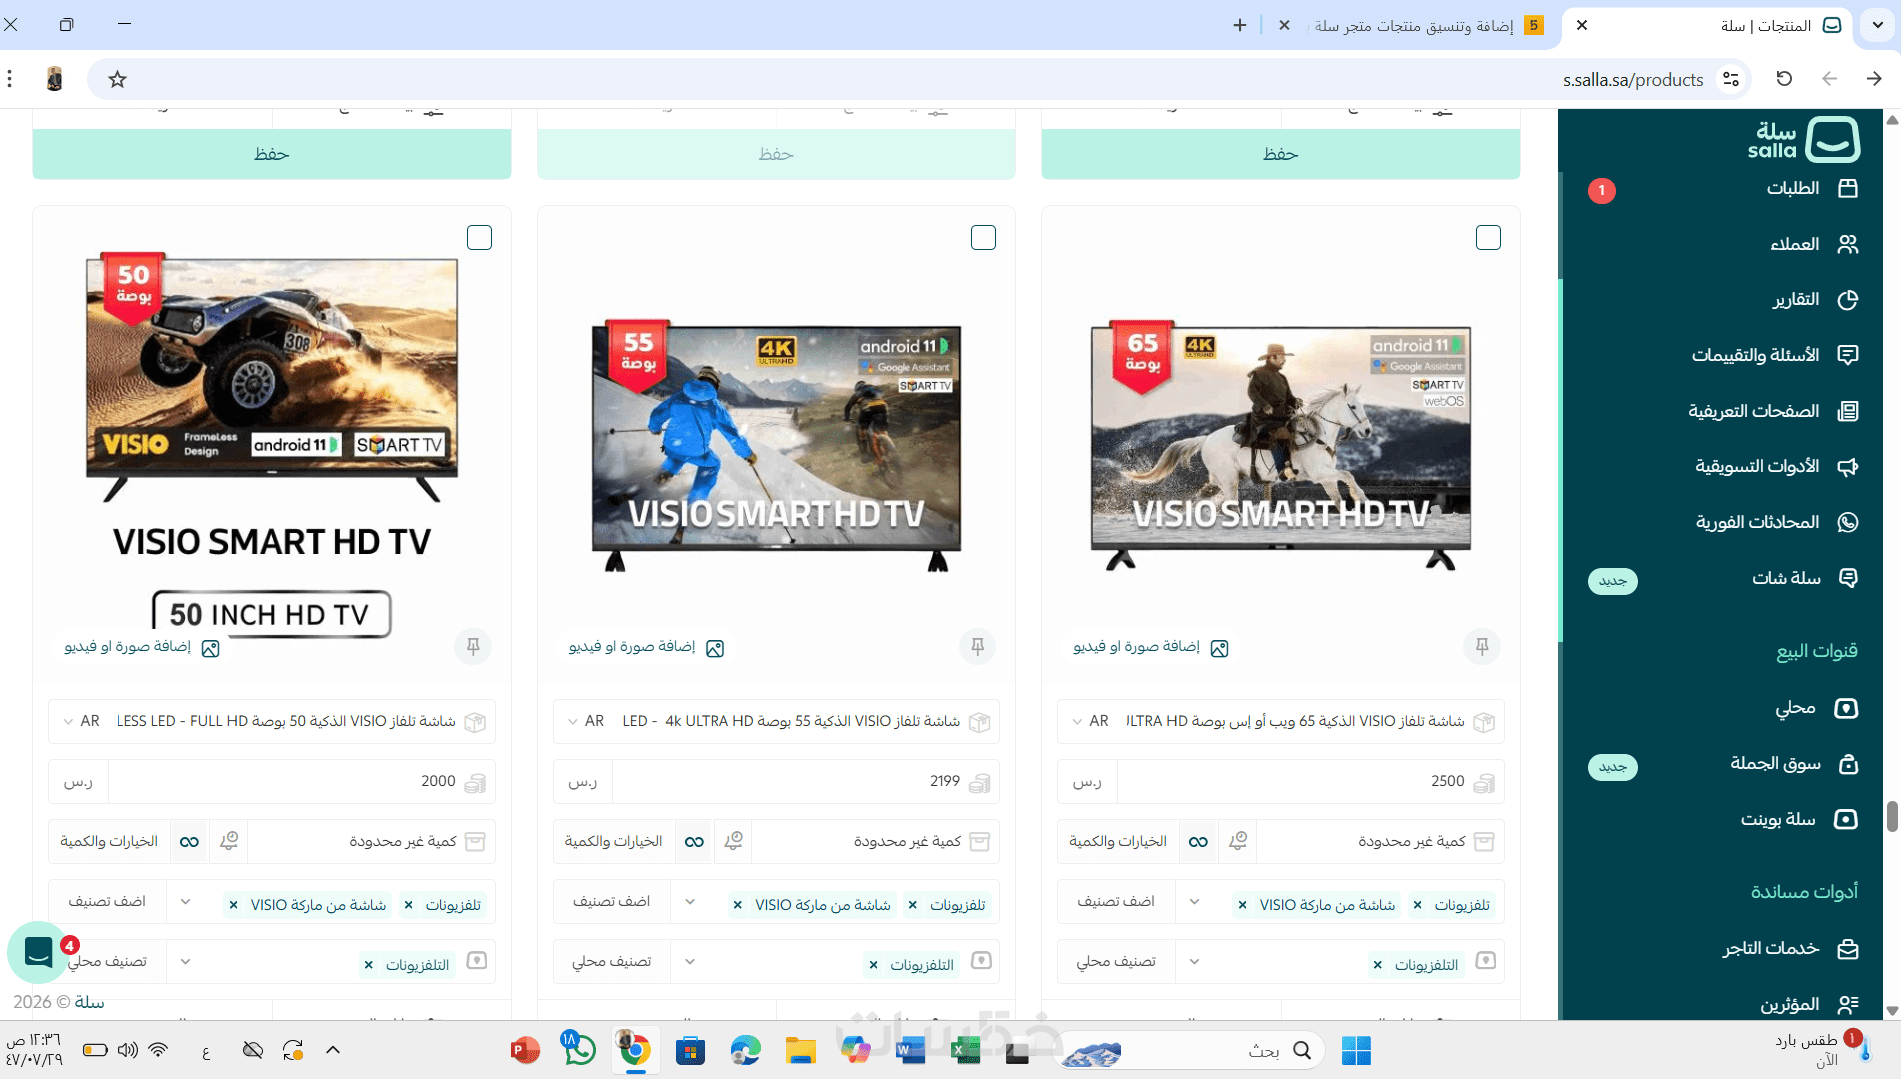The height and width of the screenshot is (1079, 1901).
Task: Expand category dropdown for 50-inch TV
Action: pyautogui.click(x=185, y=901)
